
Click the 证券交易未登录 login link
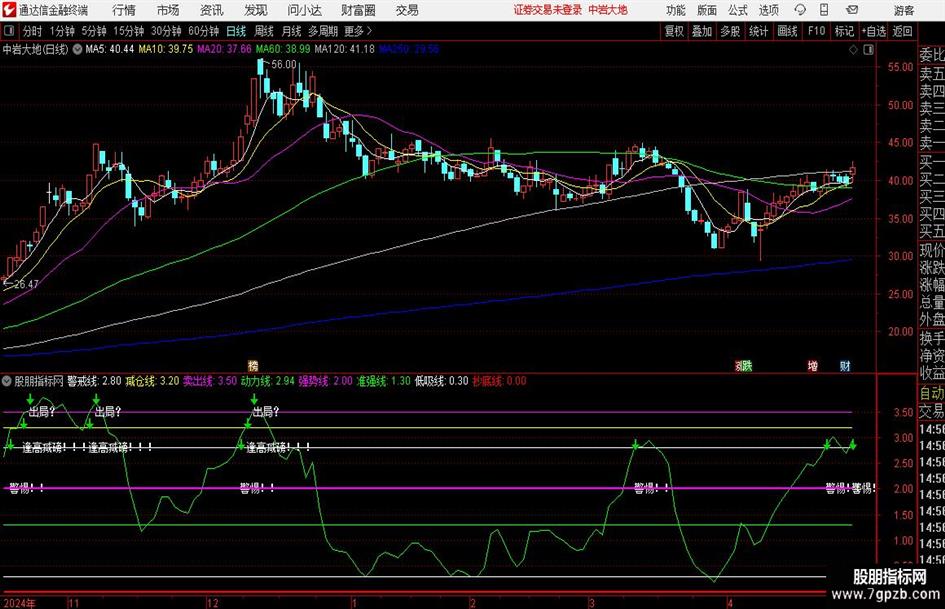(548, 10)
